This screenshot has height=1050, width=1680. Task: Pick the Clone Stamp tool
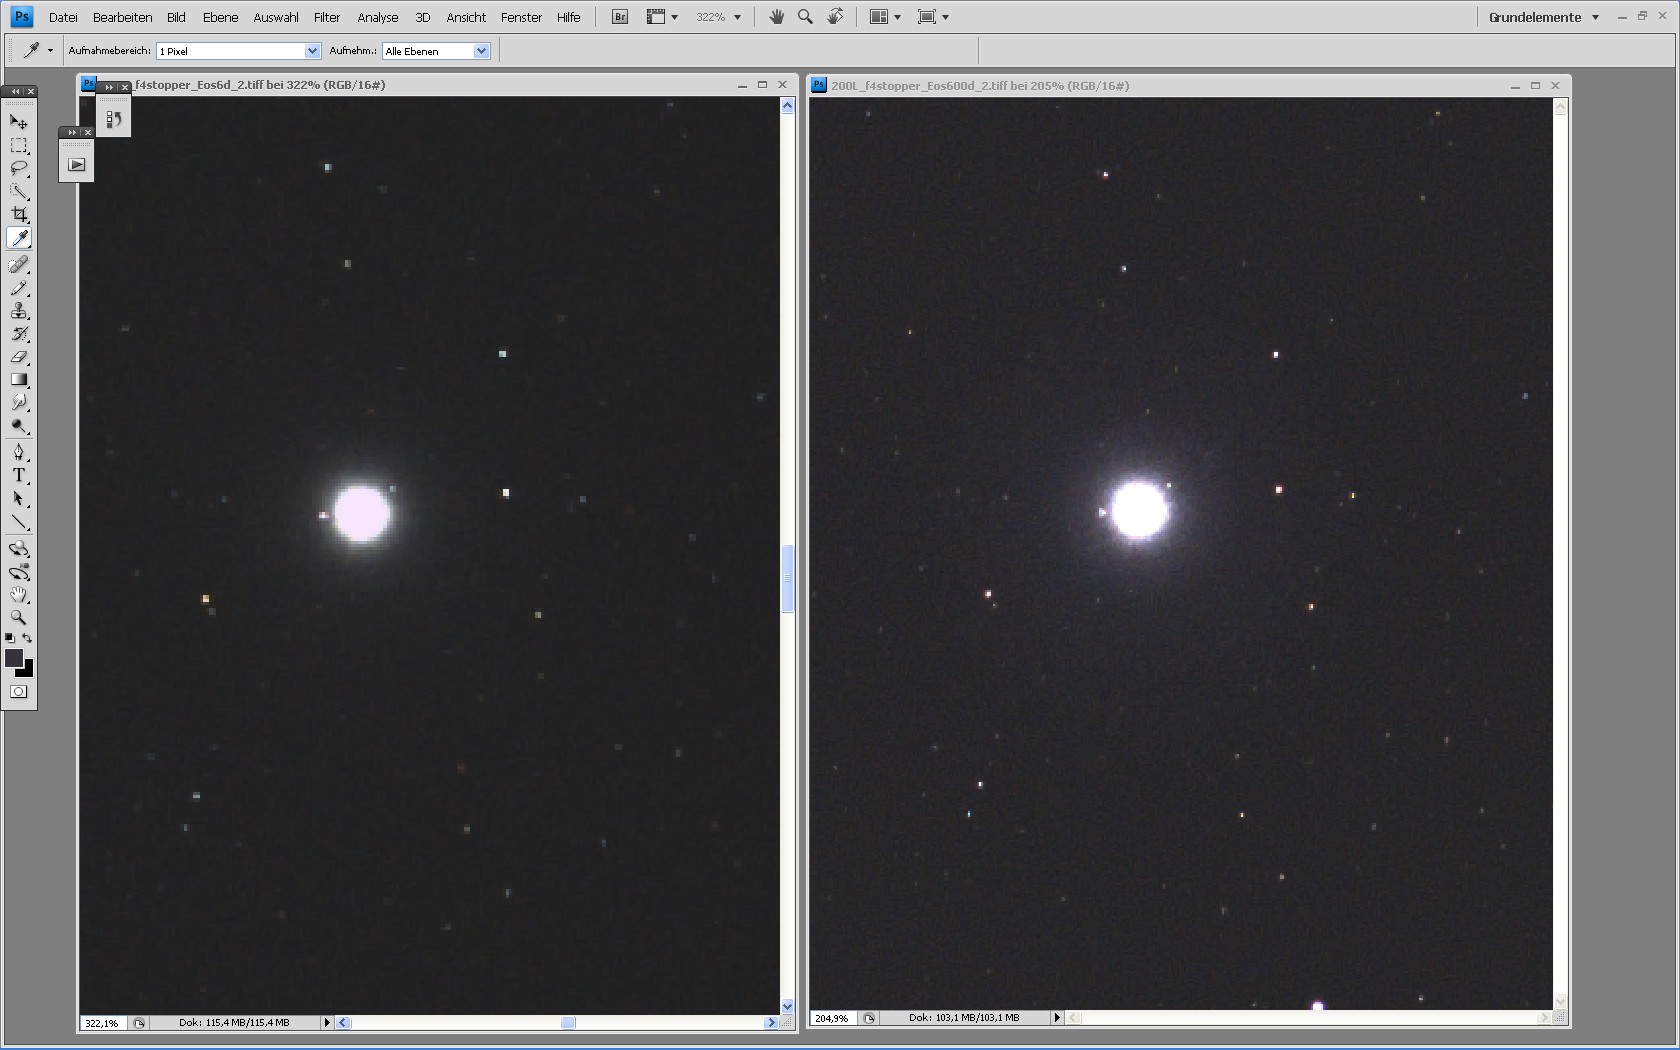click(19, 311)
